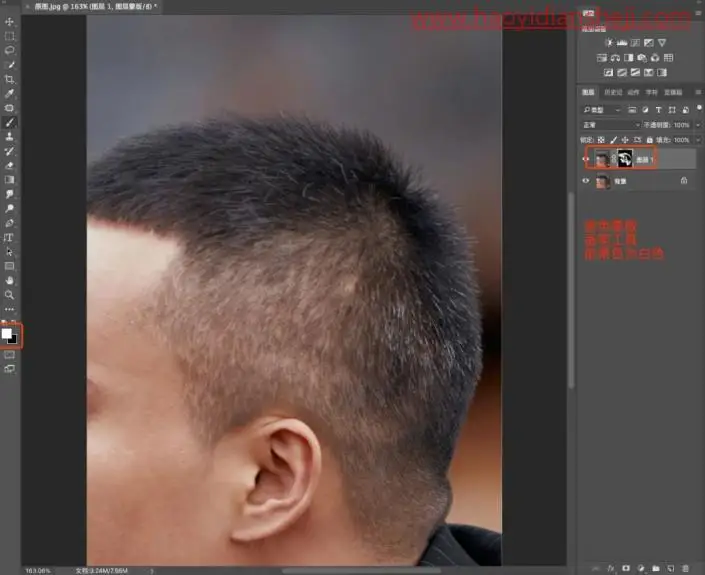
Task: Select the Hand tool
Action: (x=9, y=281)
